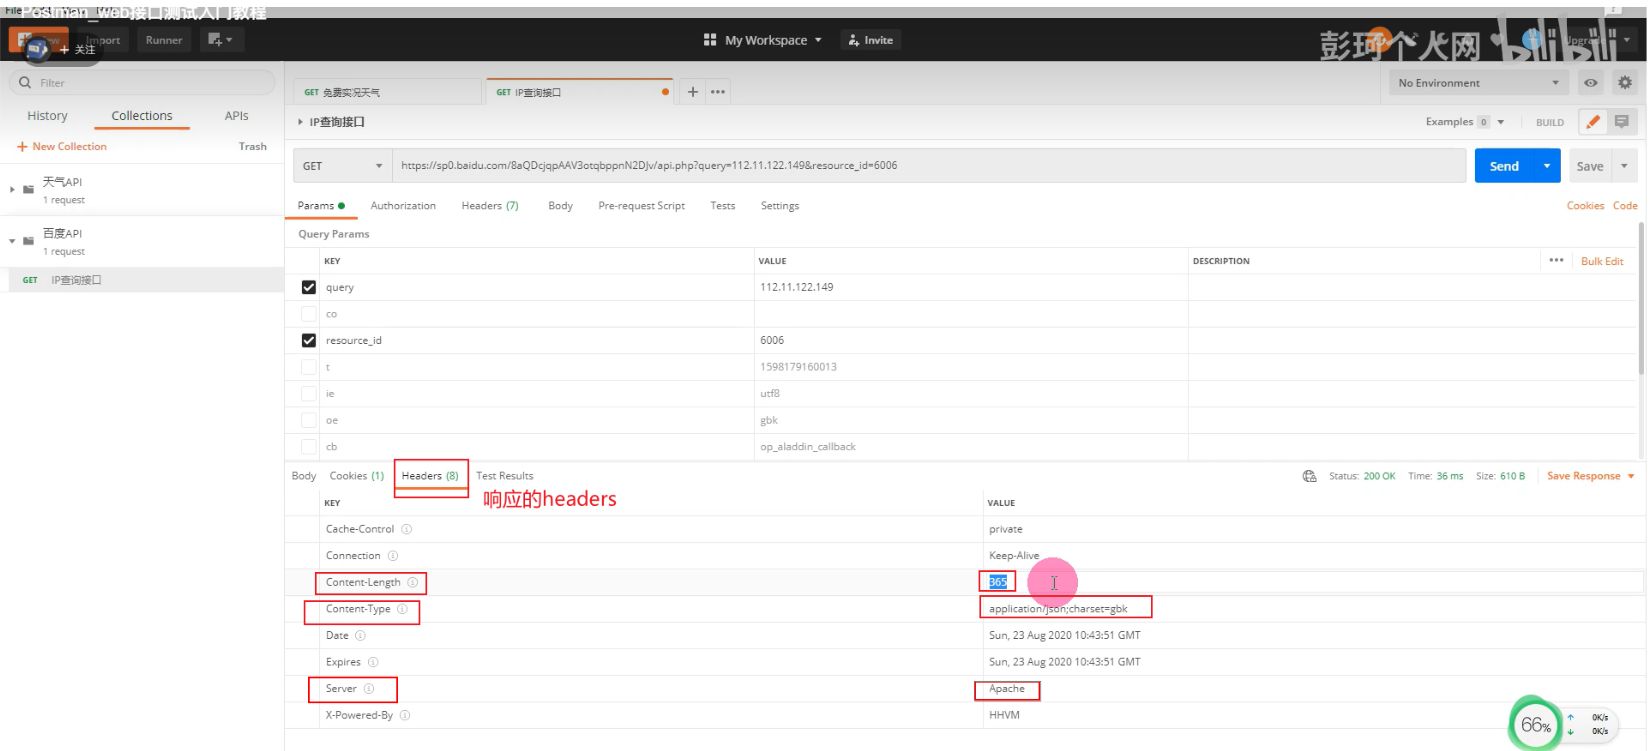Switch to the Authorization tab

(403, 206)
